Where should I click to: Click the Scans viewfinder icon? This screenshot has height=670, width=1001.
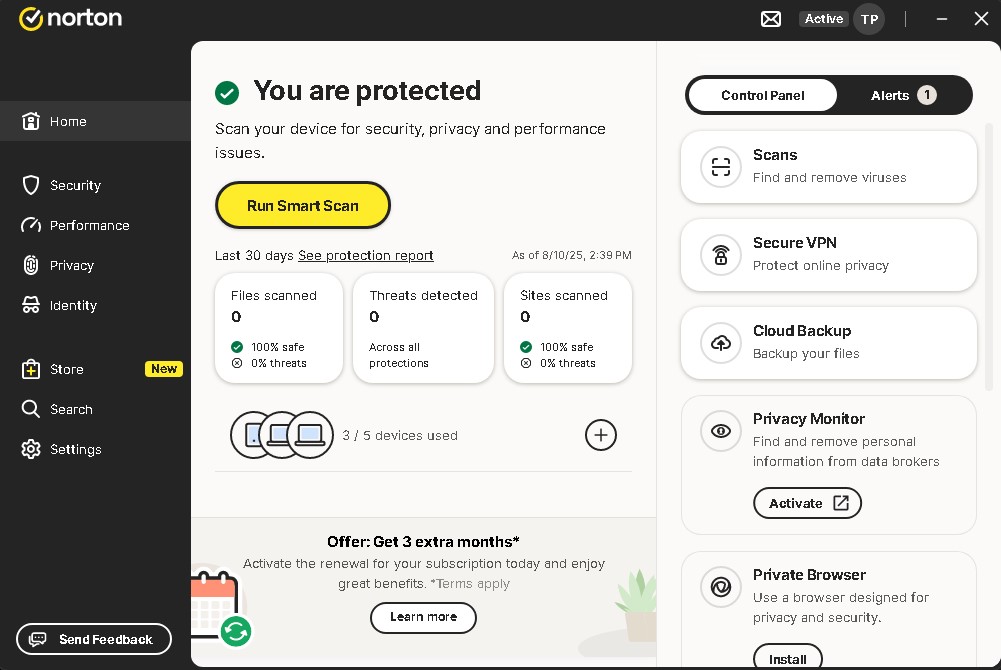point(720,167)
